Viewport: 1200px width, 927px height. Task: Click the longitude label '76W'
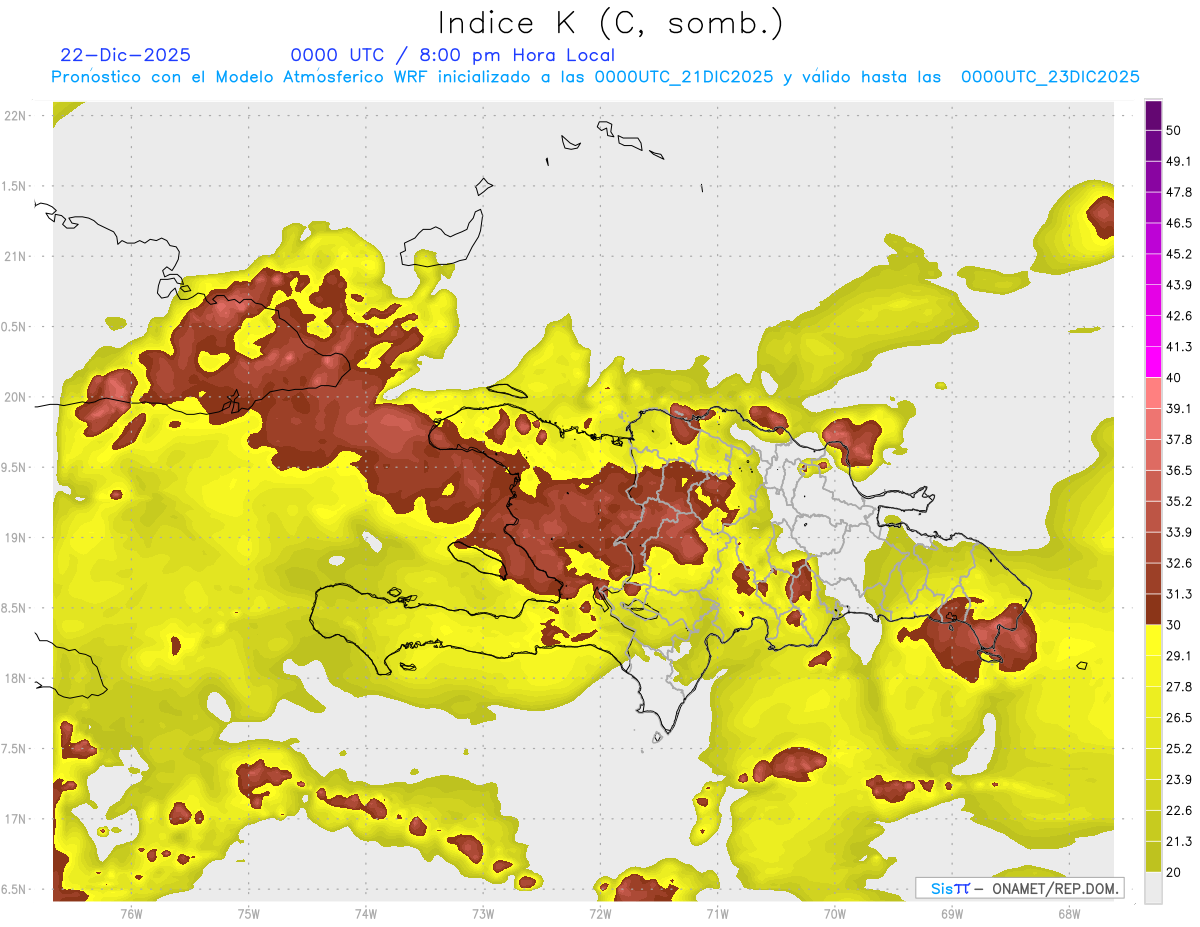131,914
